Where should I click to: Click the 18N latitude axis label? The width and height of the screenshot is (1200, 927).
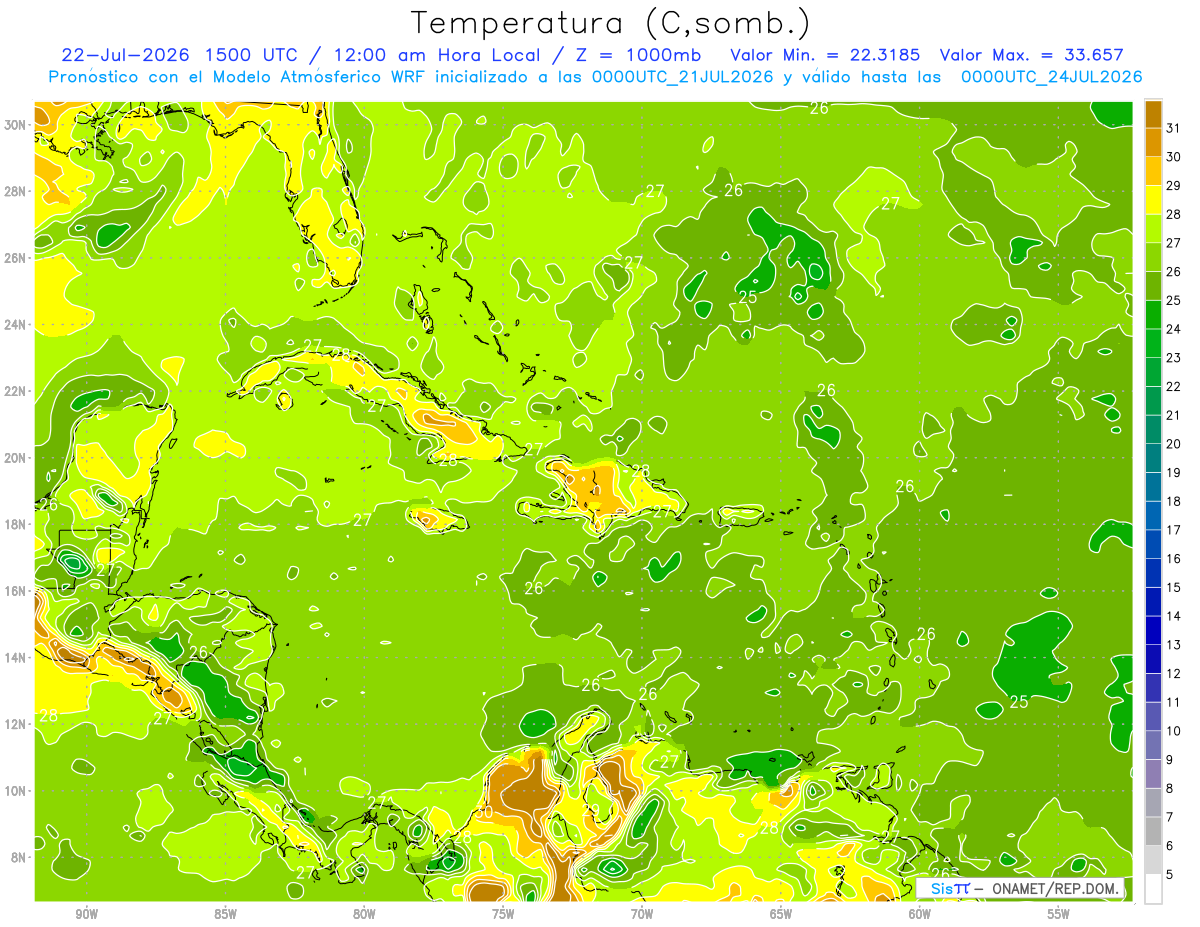(16, 524)
